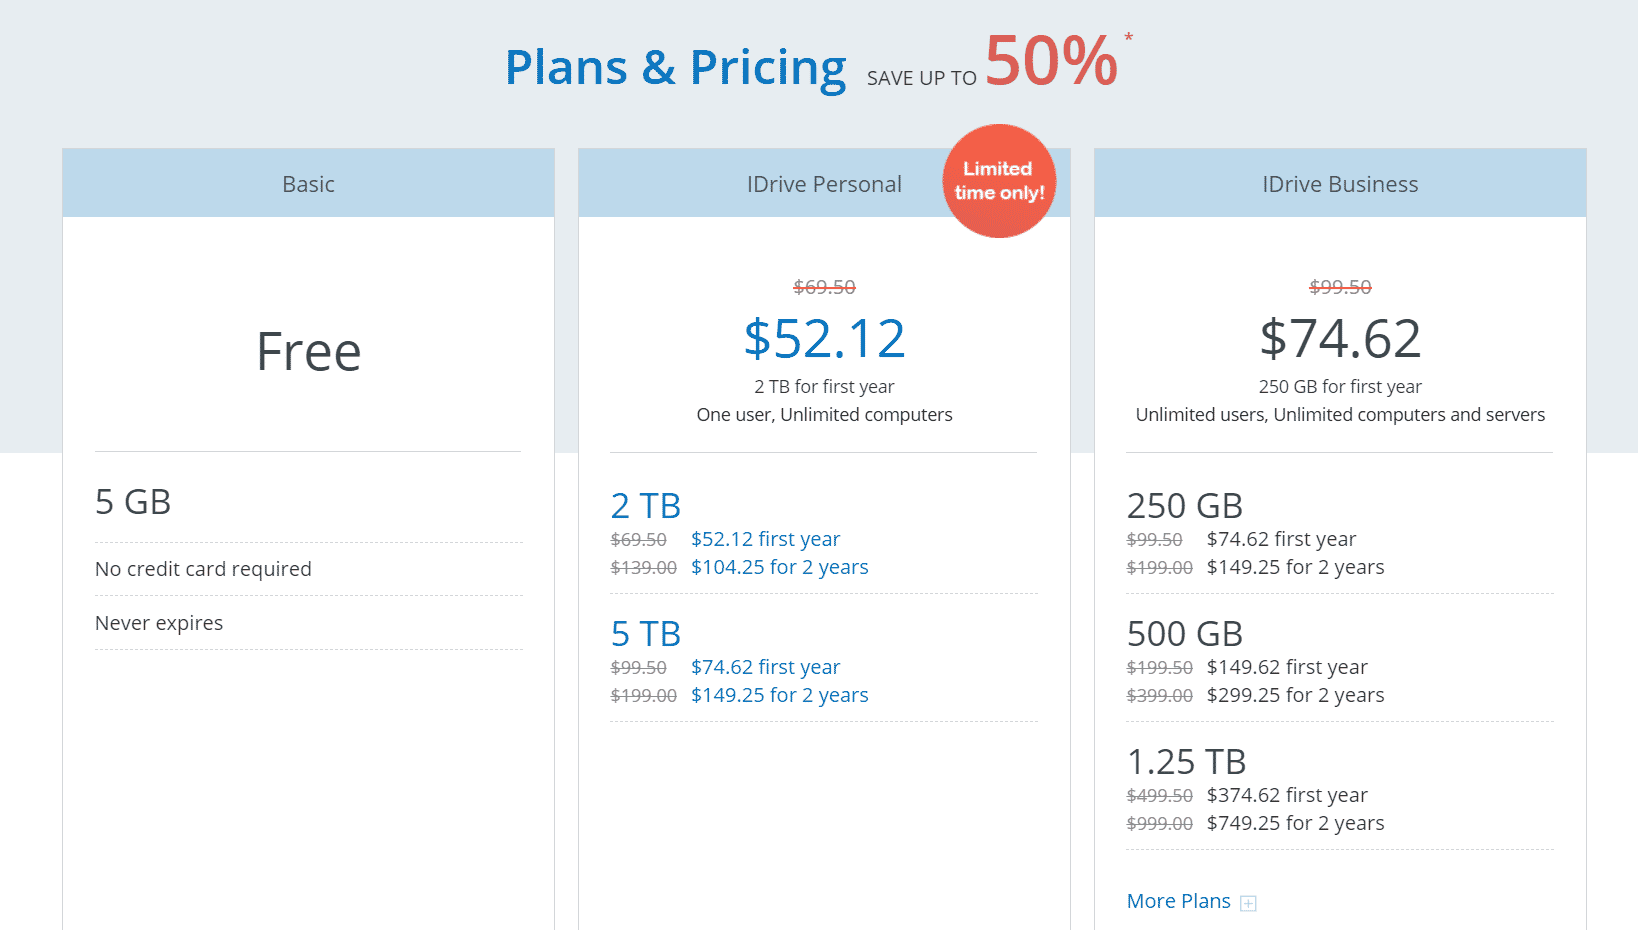This screenshot has height=930, width=1638.
Task: Choose the 5 TB personal plan
Action: pos(646,634)
